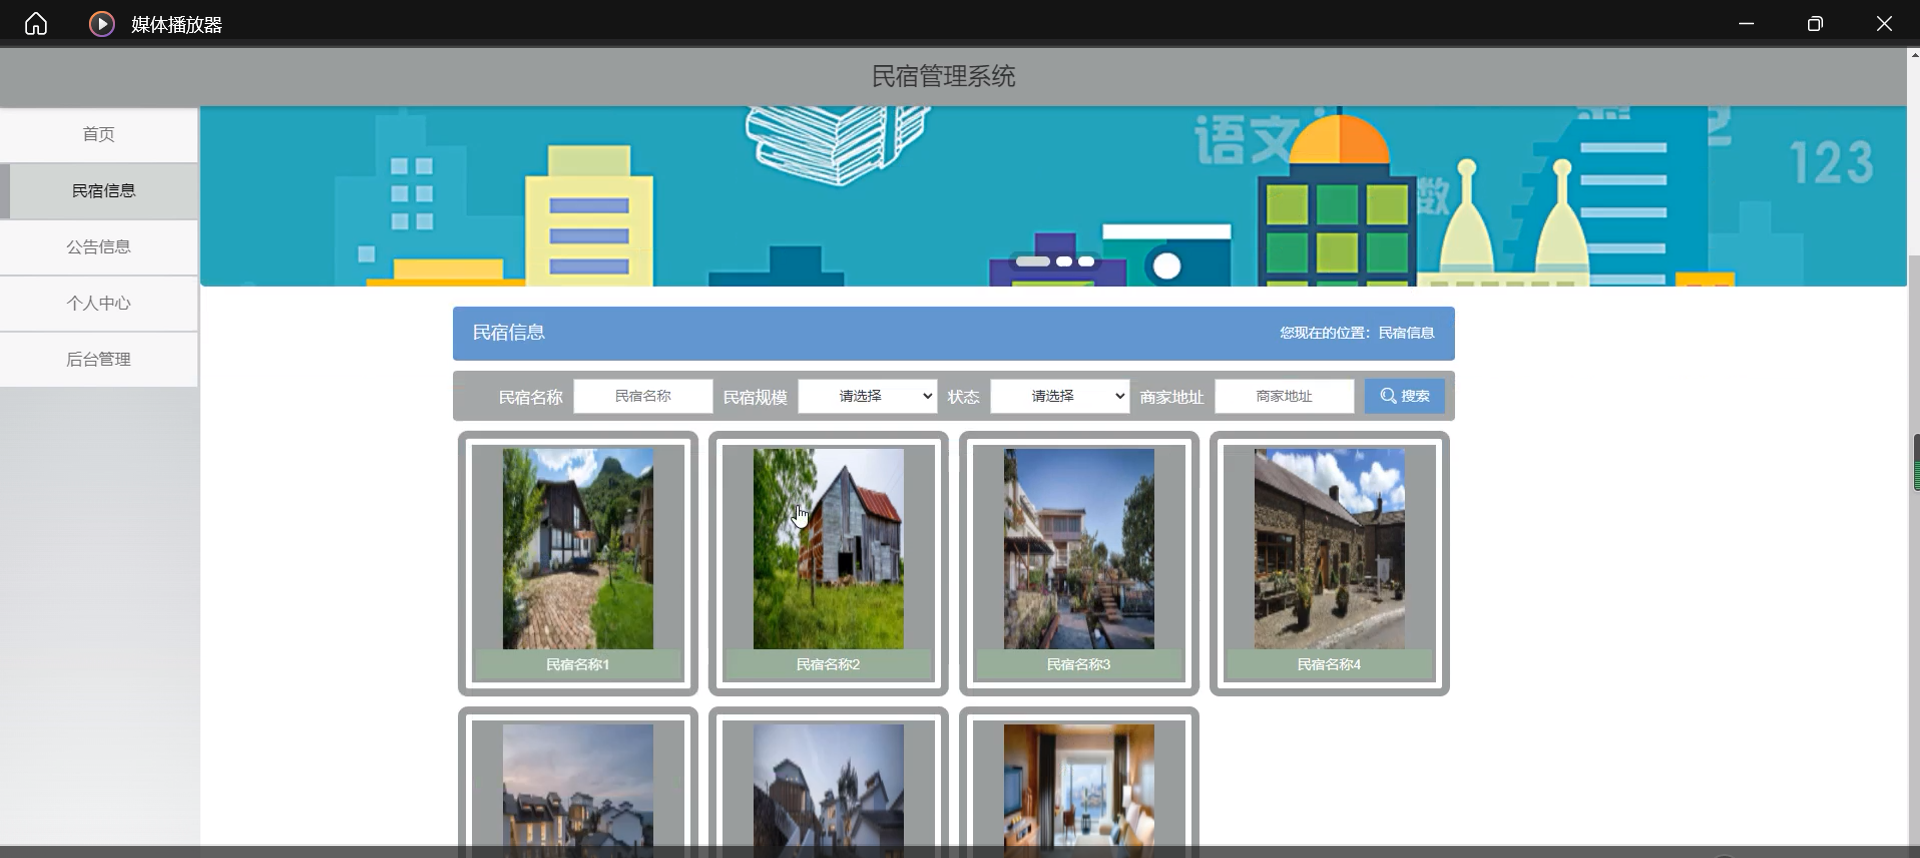Go to 个人中心 in the sidebar
1920x858 pixels.
click(x=99, y=303)
